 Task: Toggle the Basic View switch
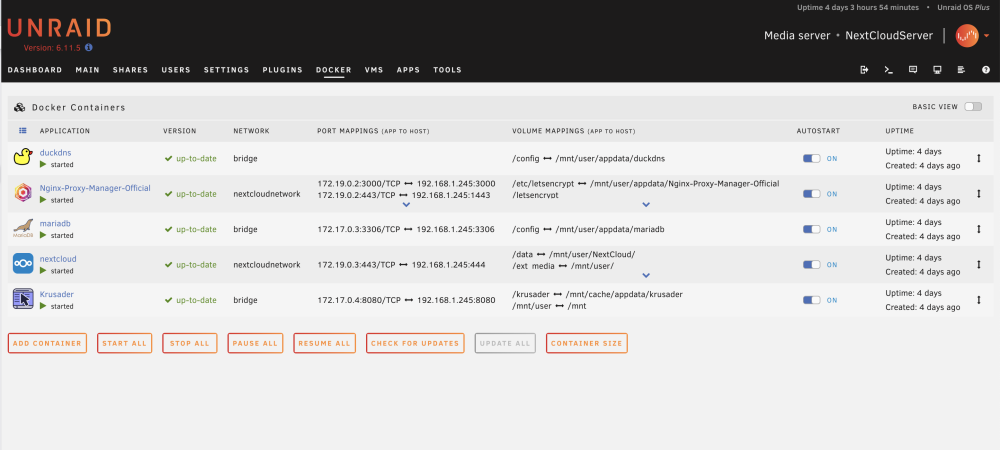[973, 106]
